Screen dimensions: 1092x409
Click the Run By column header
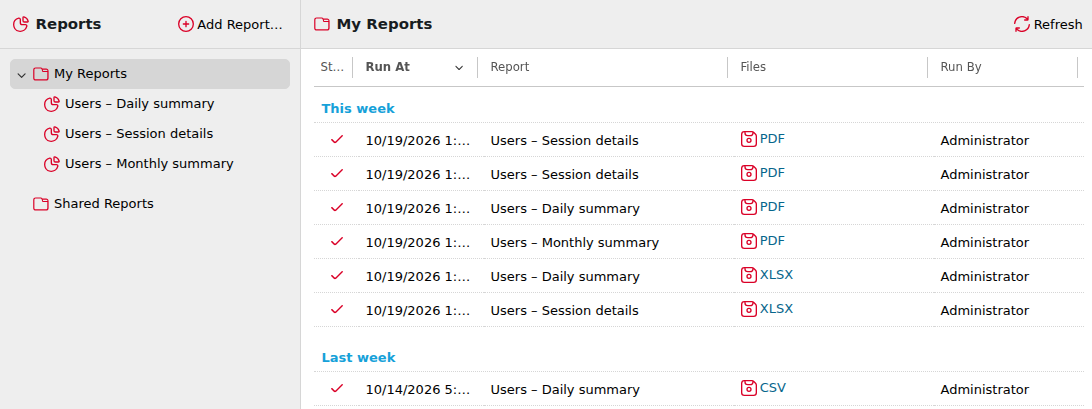tap(960, 67)
